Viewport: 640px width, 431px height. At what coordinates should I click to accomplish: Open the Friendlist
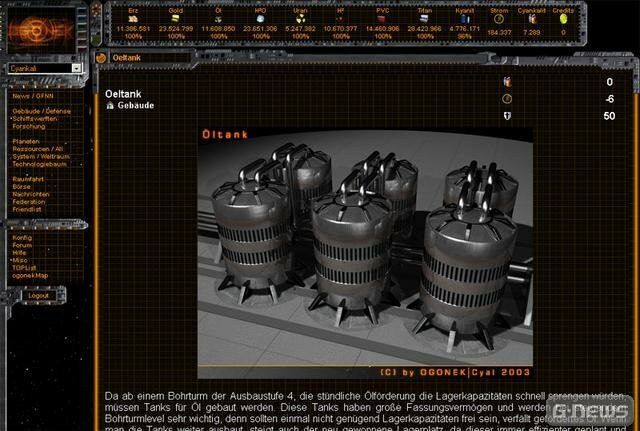(x=27, y=209)
